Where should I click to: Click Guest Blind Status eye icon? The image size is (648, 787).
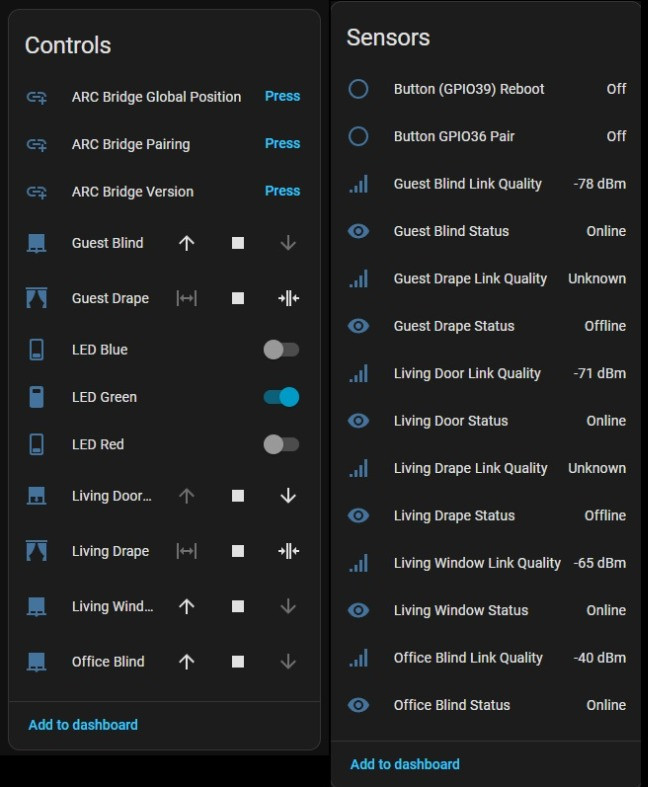358,231
